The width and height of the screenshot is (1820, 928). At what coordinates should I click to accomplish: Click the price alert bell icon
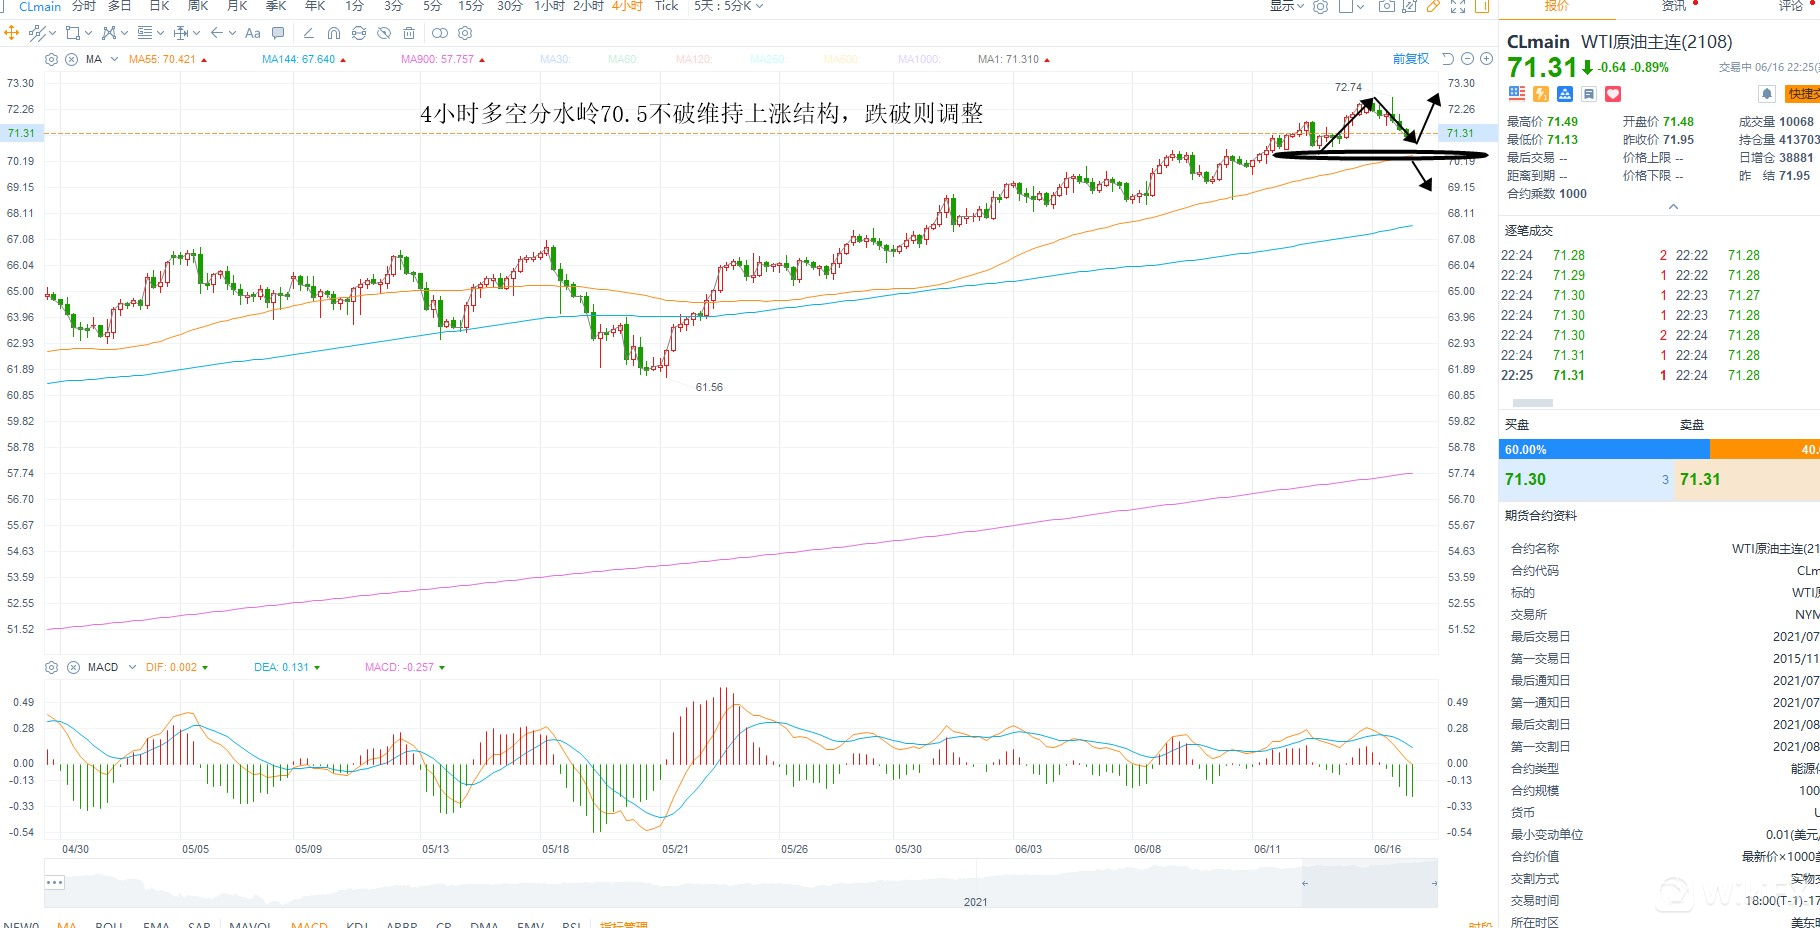[1767, 94]
